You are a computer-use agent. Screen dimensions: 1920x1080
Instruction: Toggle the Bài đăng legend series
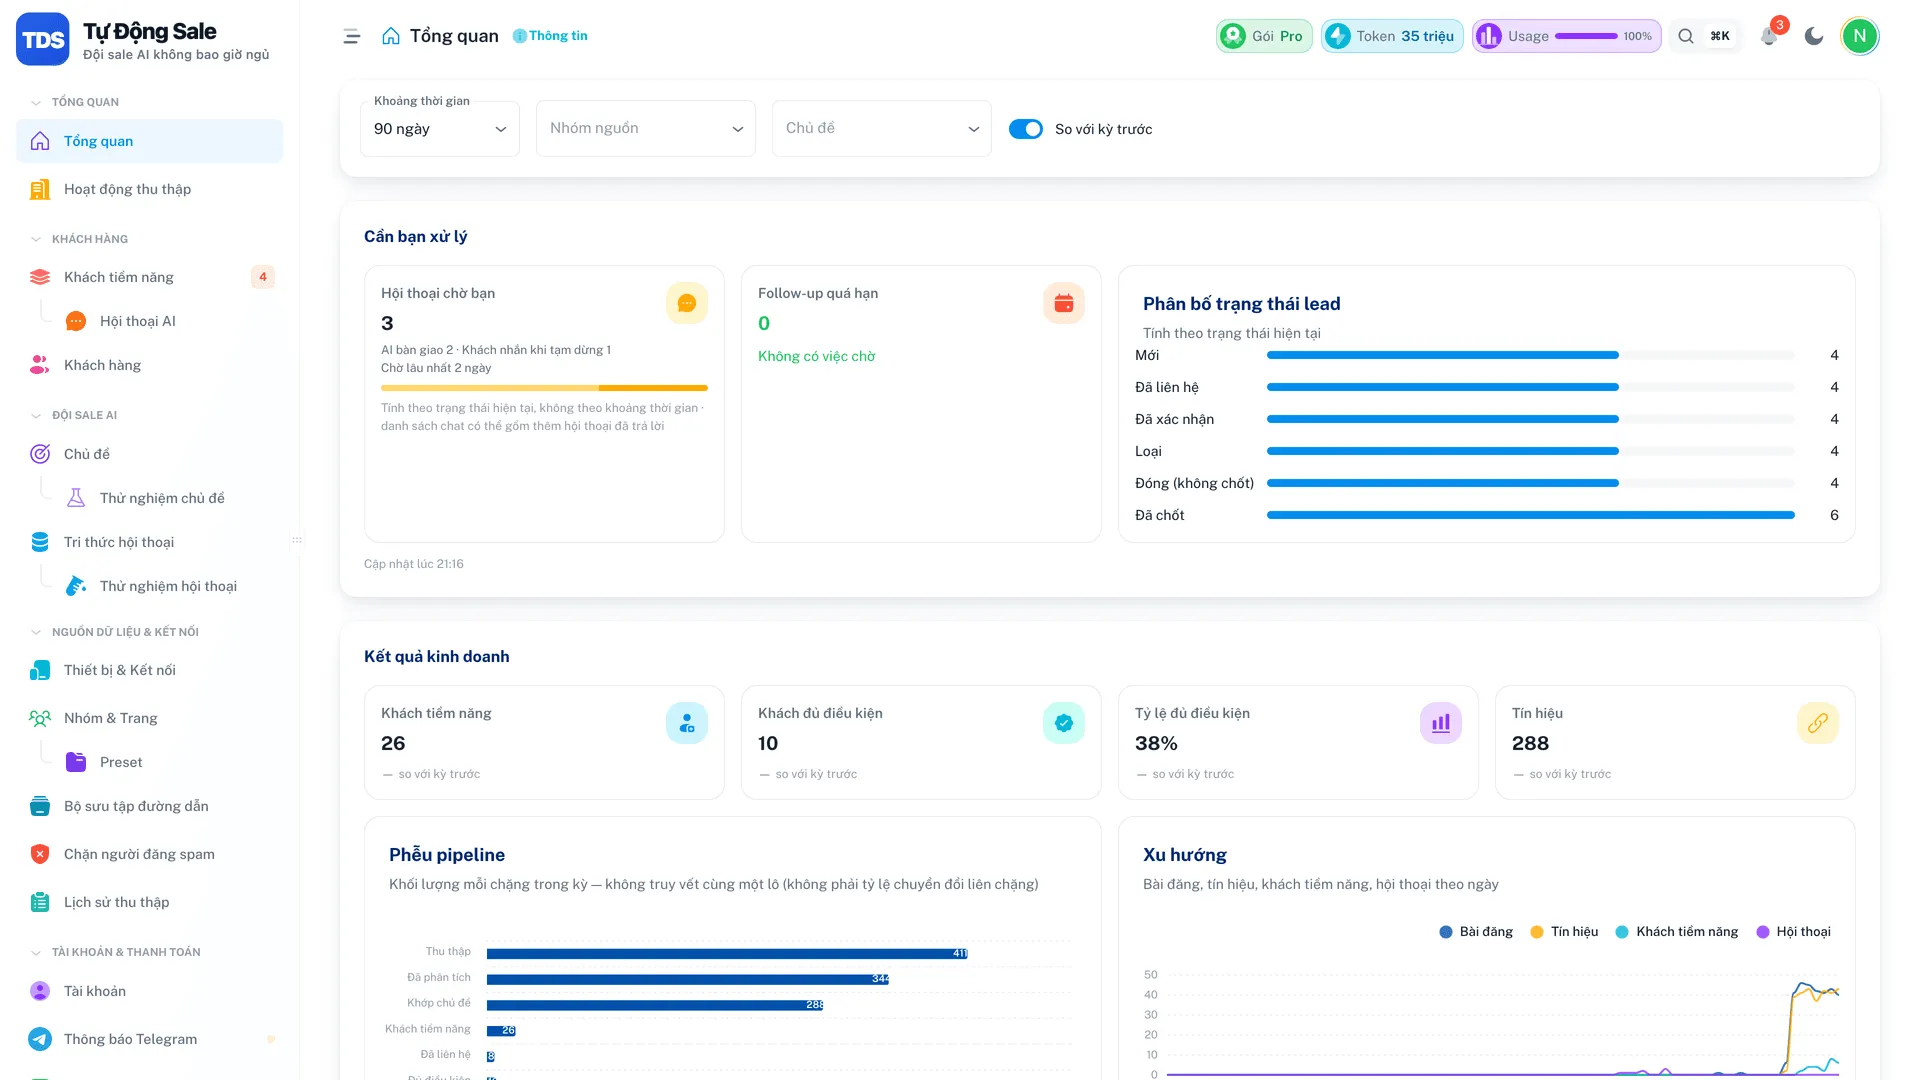1476,932
